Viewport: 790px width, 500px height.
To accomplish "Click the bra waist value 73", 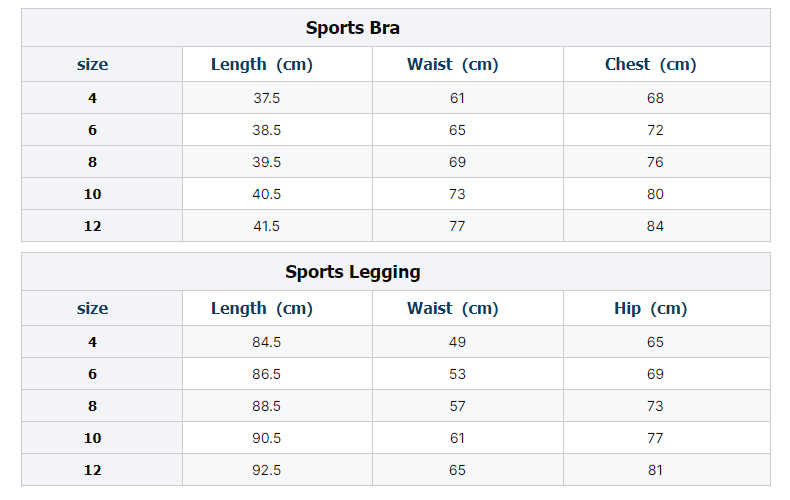I will [457, 194].
